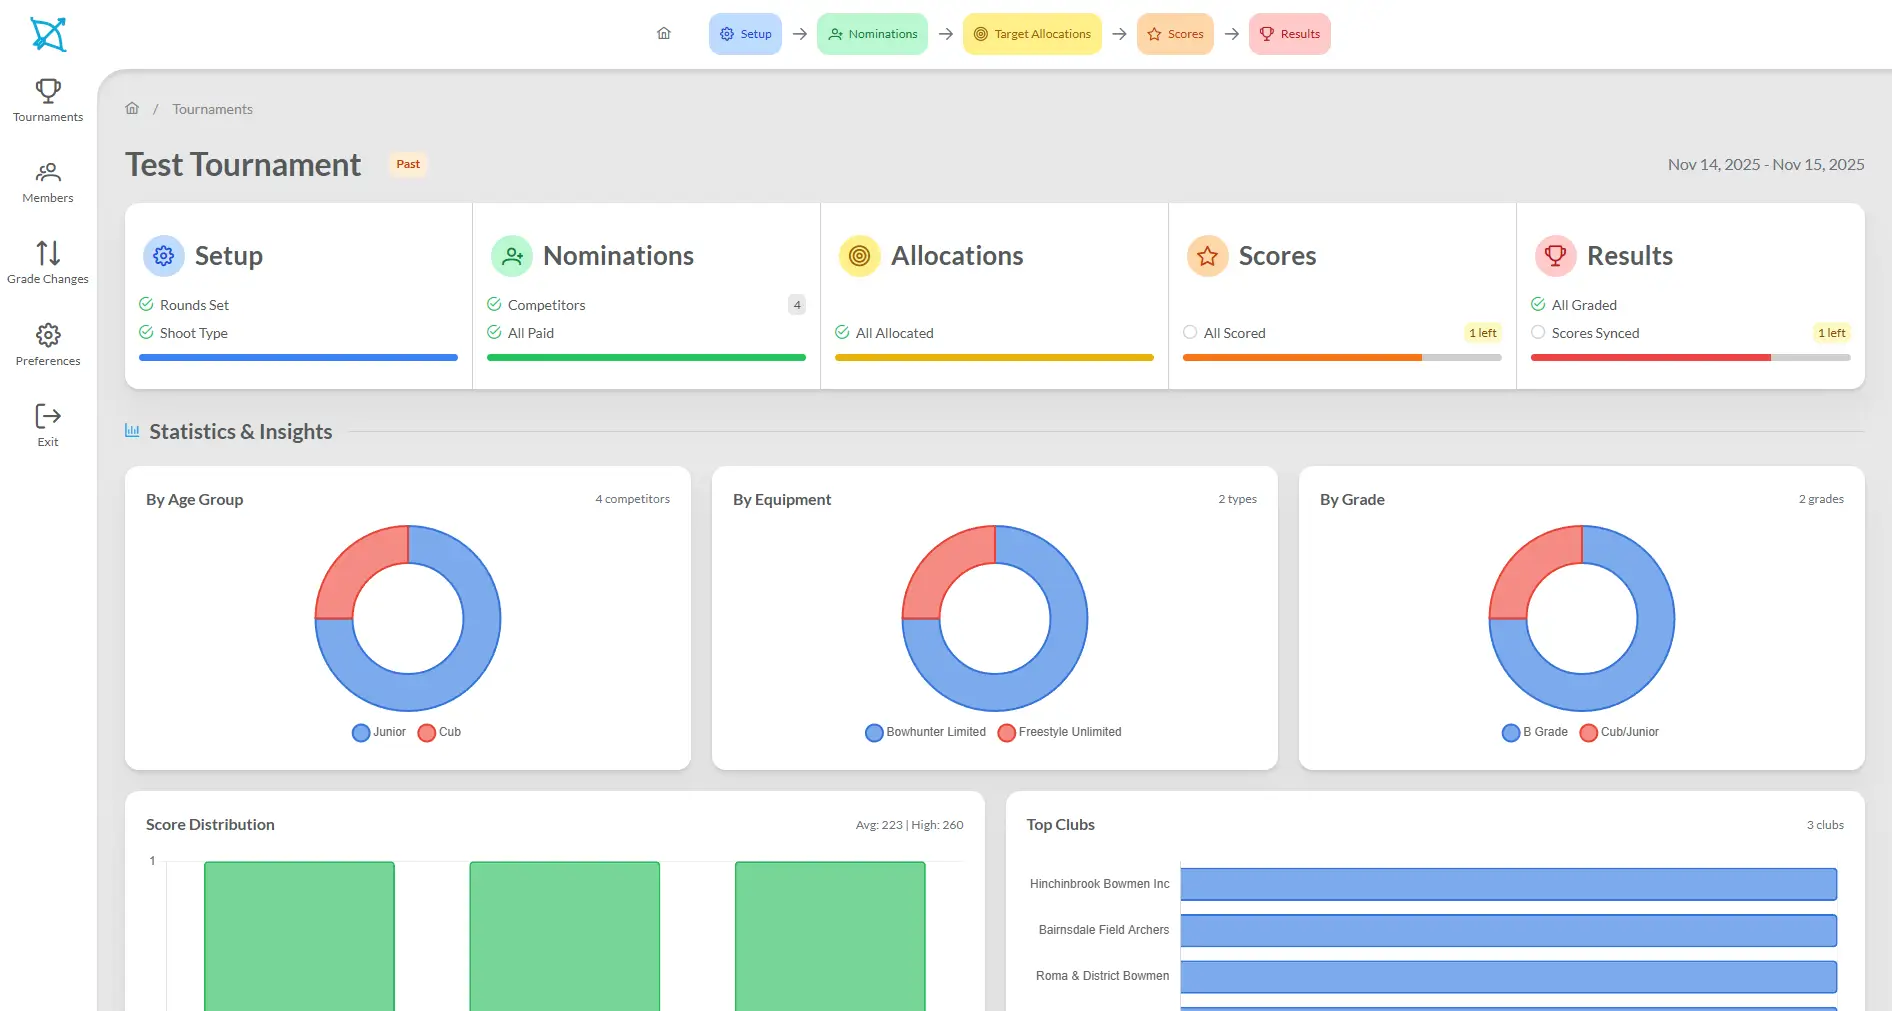Go to the Target Allocations step
The height and width of the screenshot is (1011, 1892).
pos(1032,34)
